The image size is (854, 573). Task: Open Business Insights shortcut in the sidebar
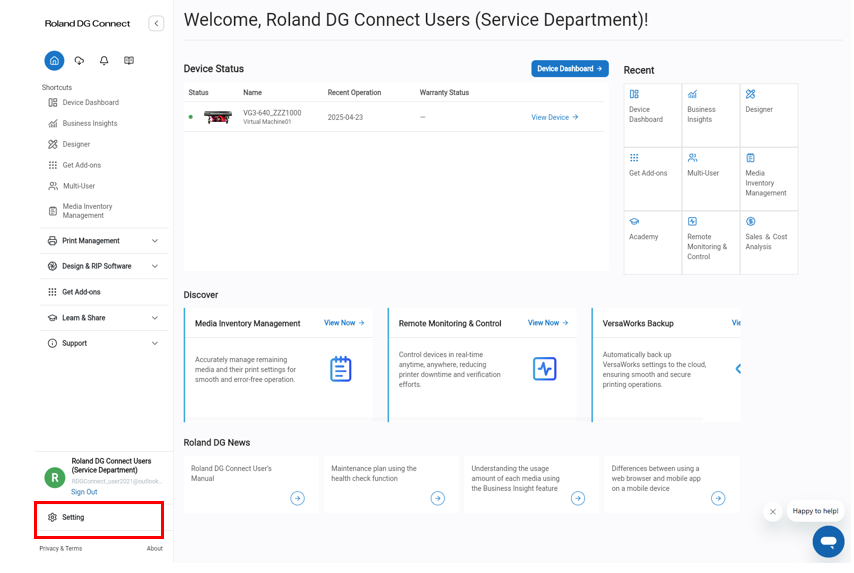click(83, 123)
